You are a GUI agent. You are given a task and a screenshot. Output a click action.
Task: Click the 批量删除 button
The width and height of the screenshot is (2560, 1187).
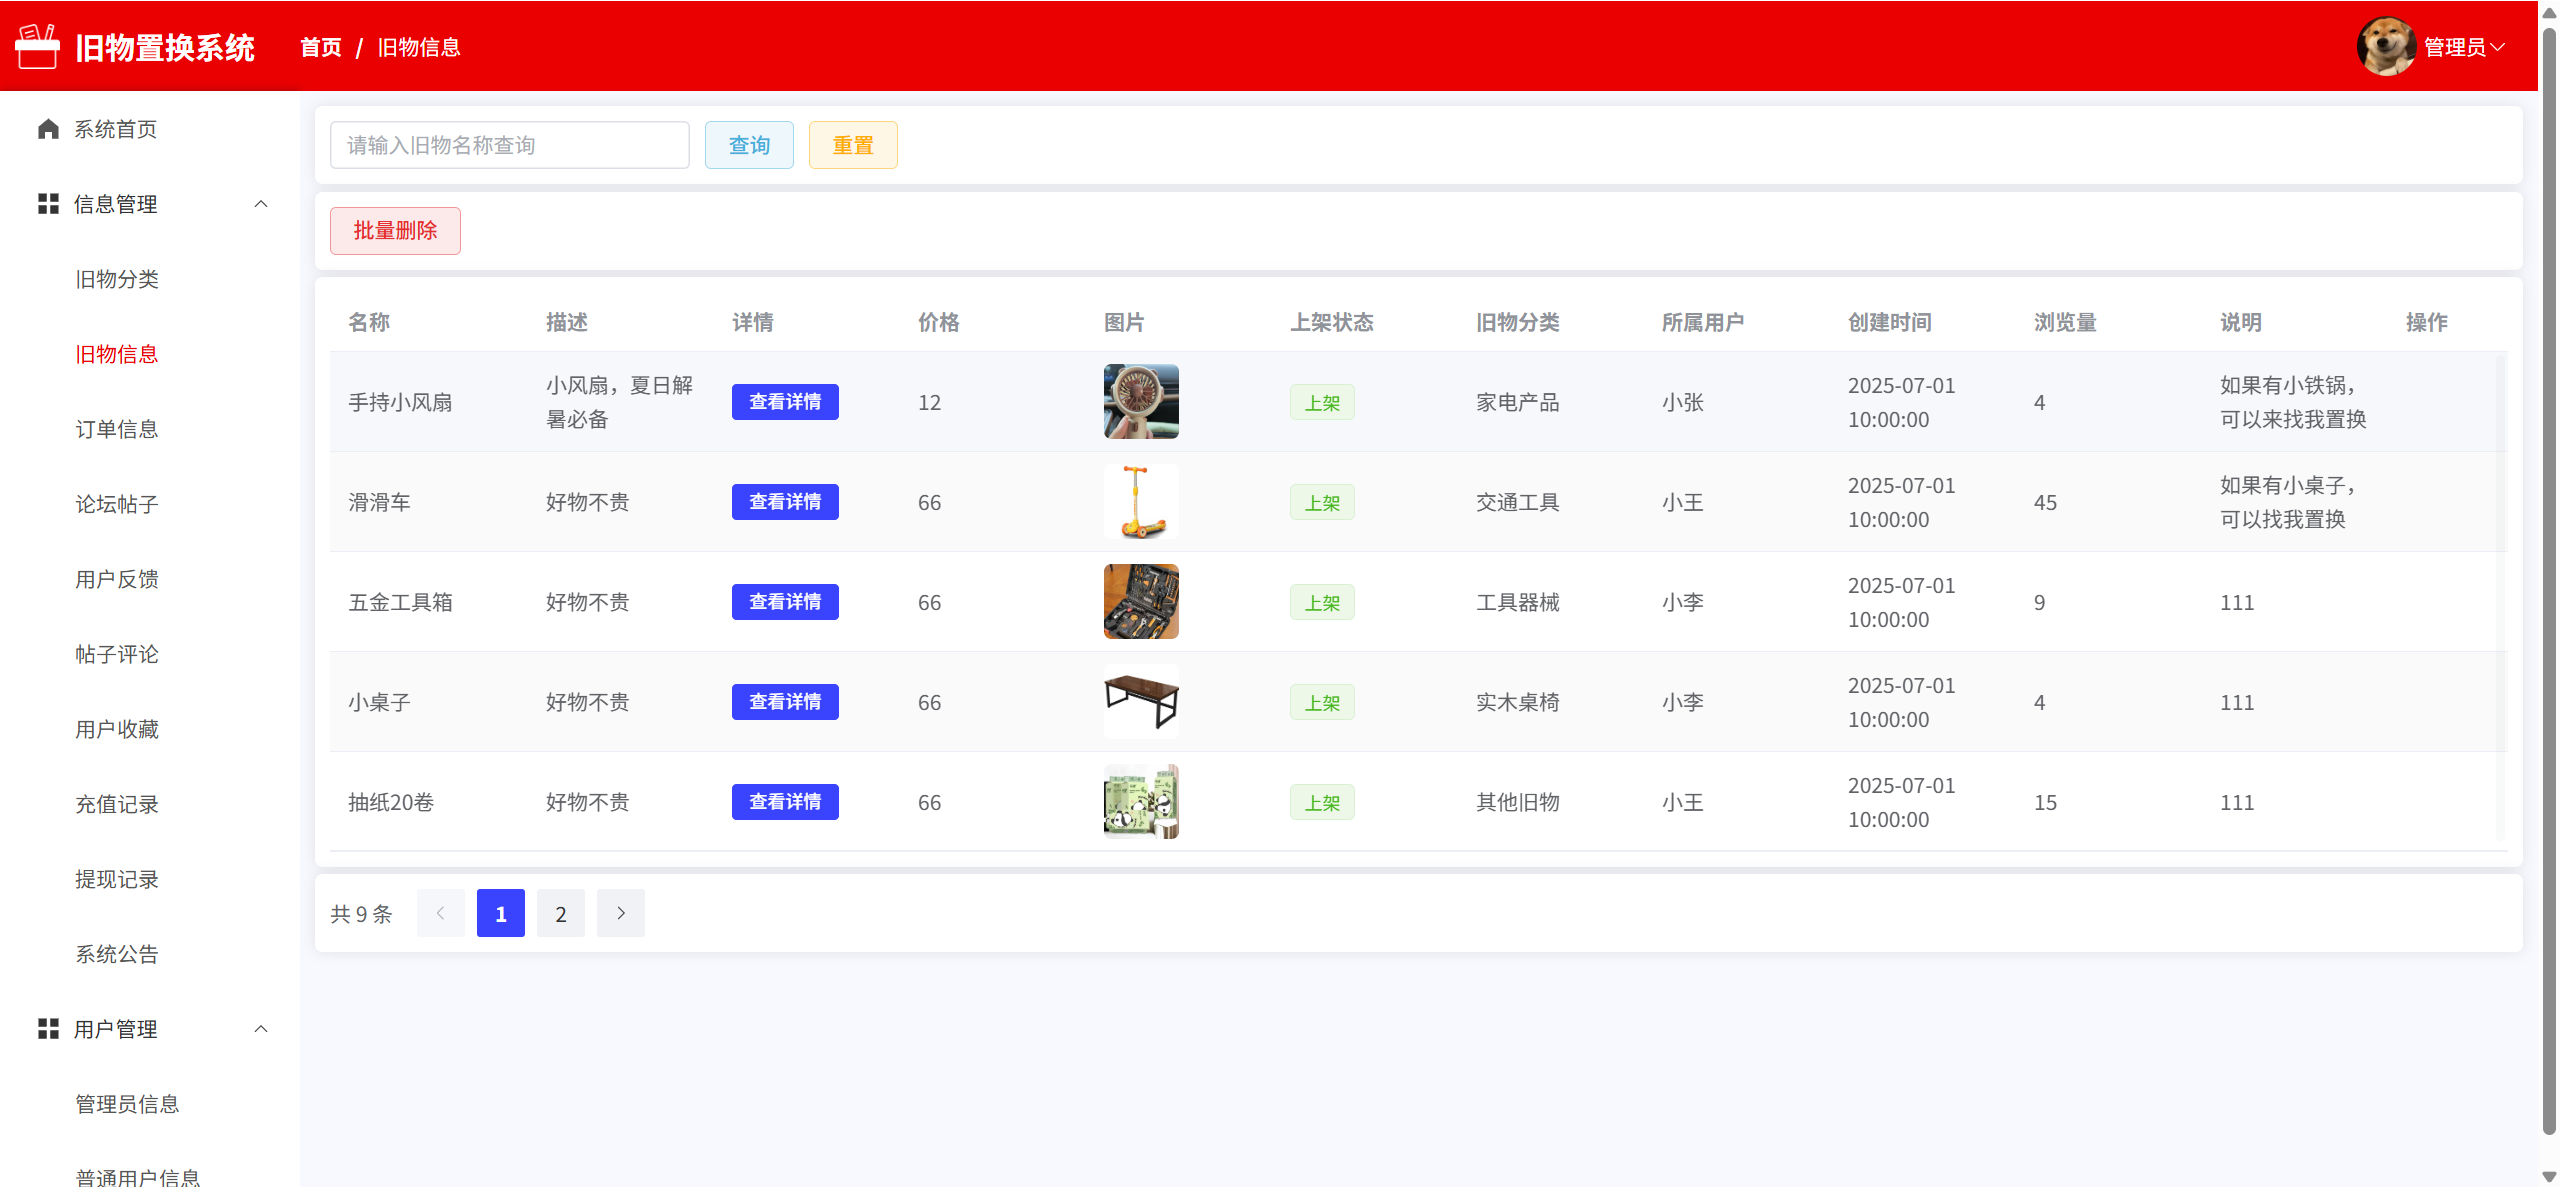point(395,231)
